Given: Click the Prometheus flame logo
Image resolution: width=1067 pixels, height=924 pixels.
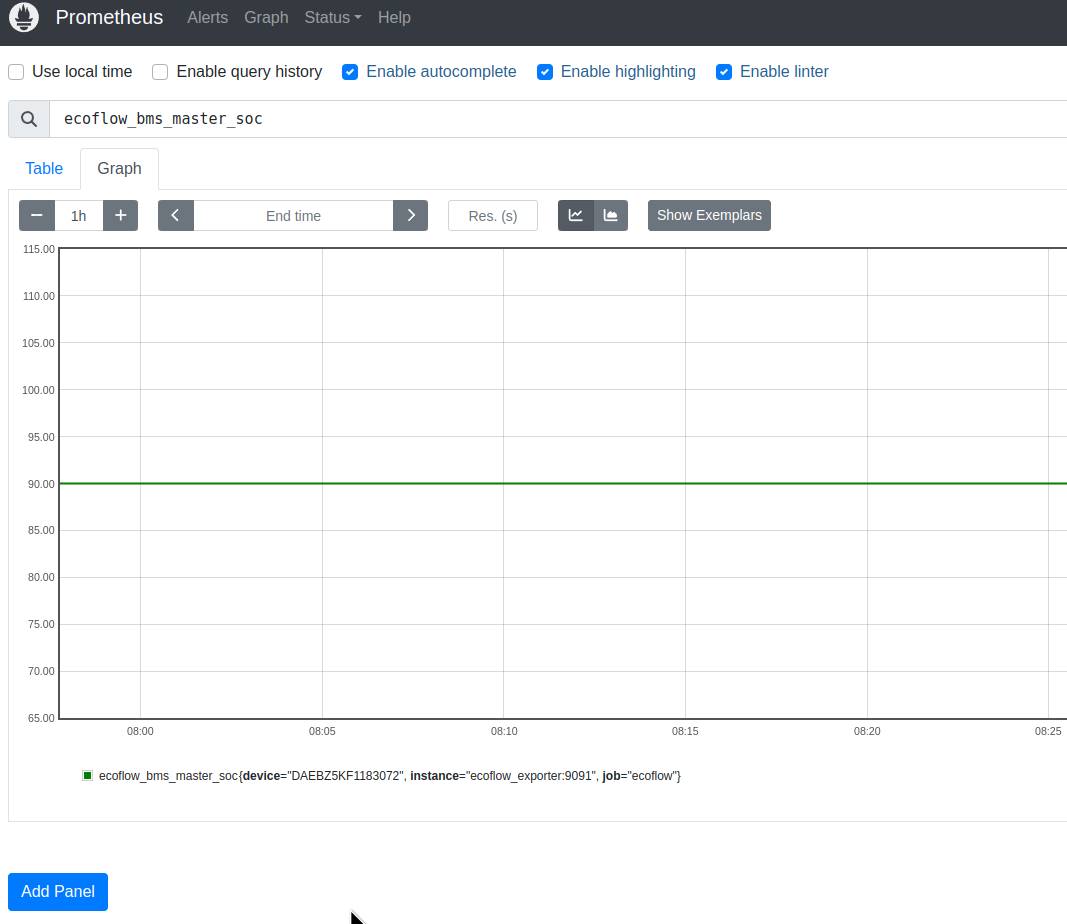Looking at the screenshot, I should 24,17.
